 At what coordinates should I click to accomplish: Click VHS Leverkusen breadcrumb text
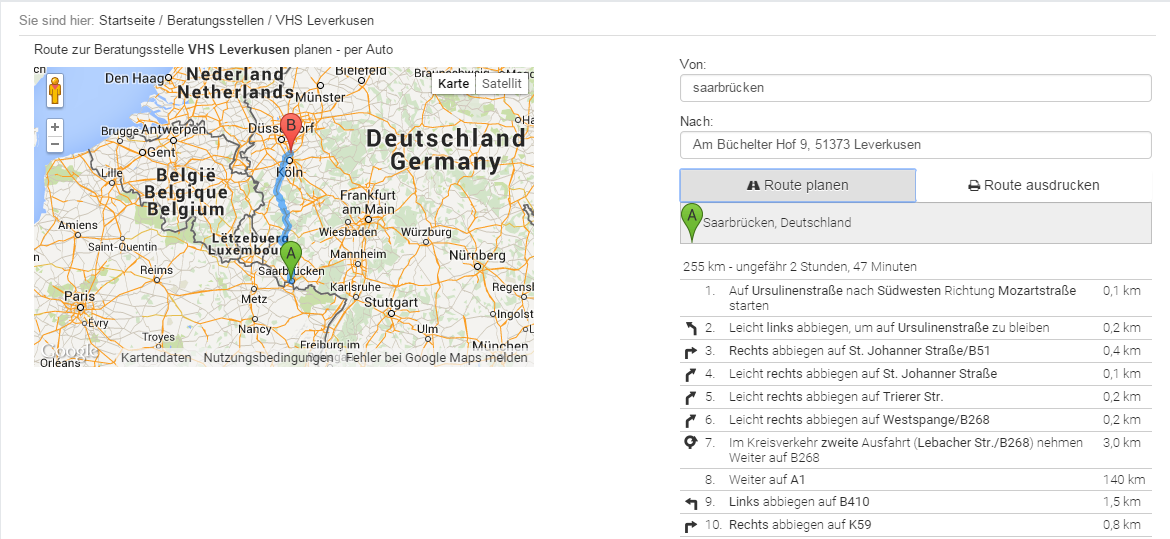click(x=325, y=20)
